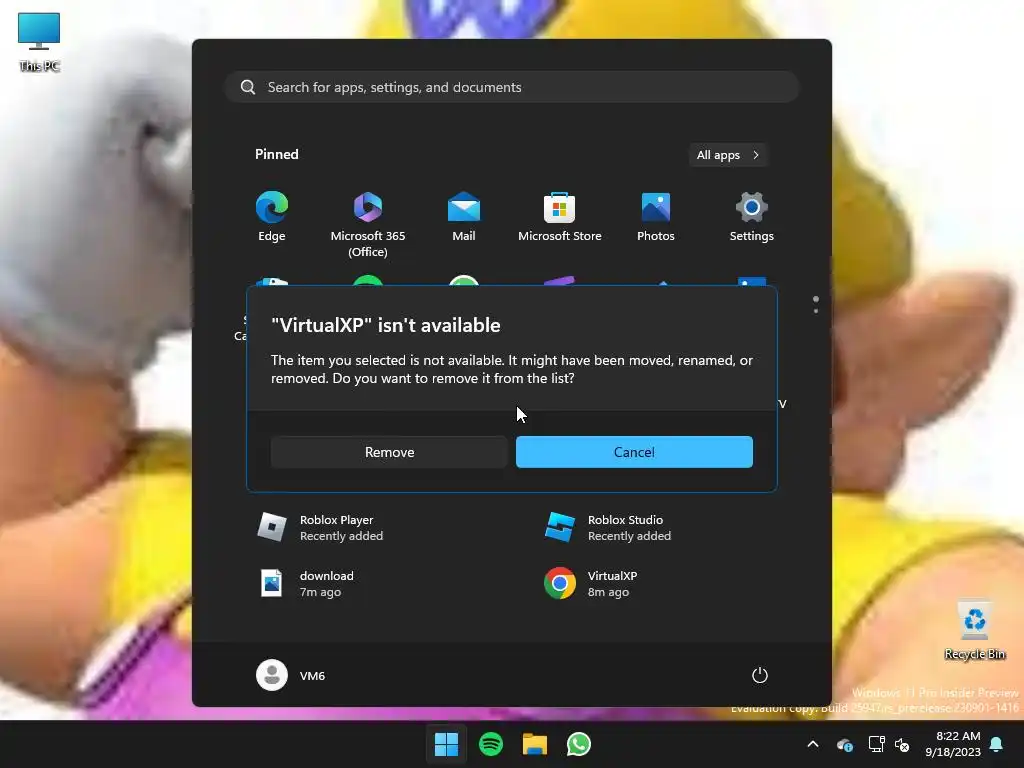1024x768 pixels.
Task: Open the clock showing 8:22 AM
Action: (x=952, y=744)
